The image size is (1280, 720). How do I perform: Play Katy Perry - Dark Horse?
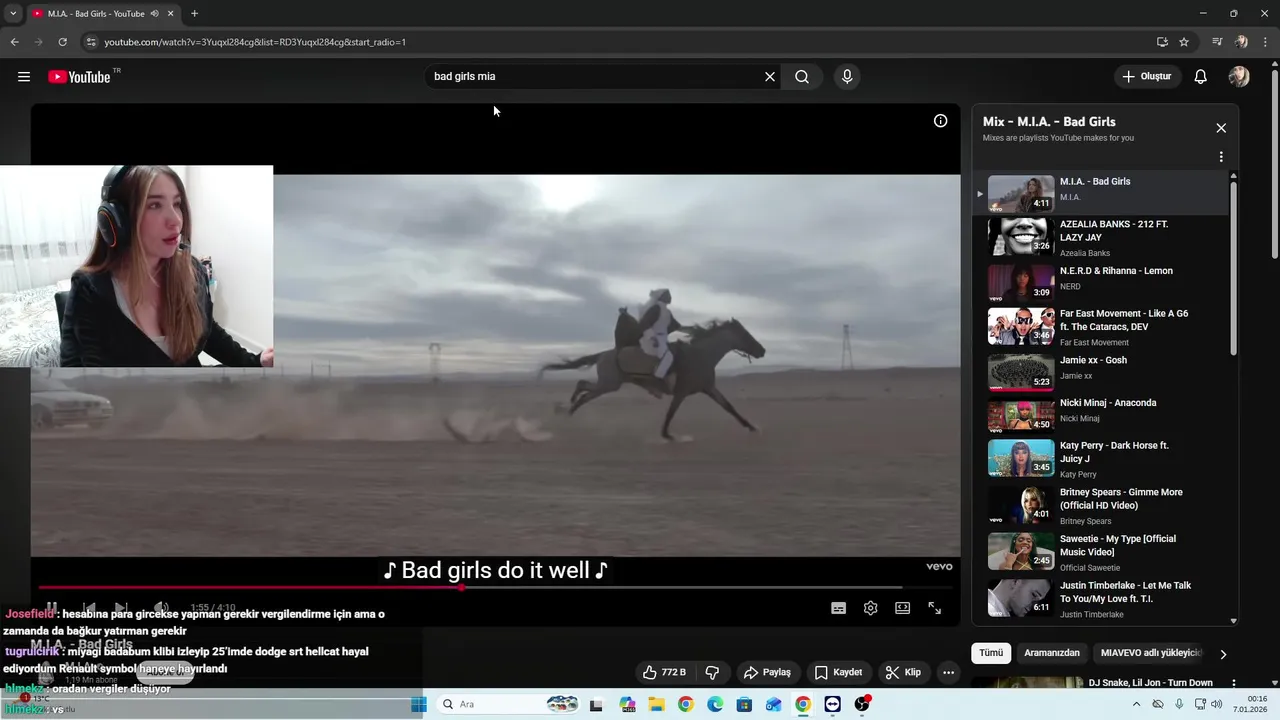[x=1102, y=459]
